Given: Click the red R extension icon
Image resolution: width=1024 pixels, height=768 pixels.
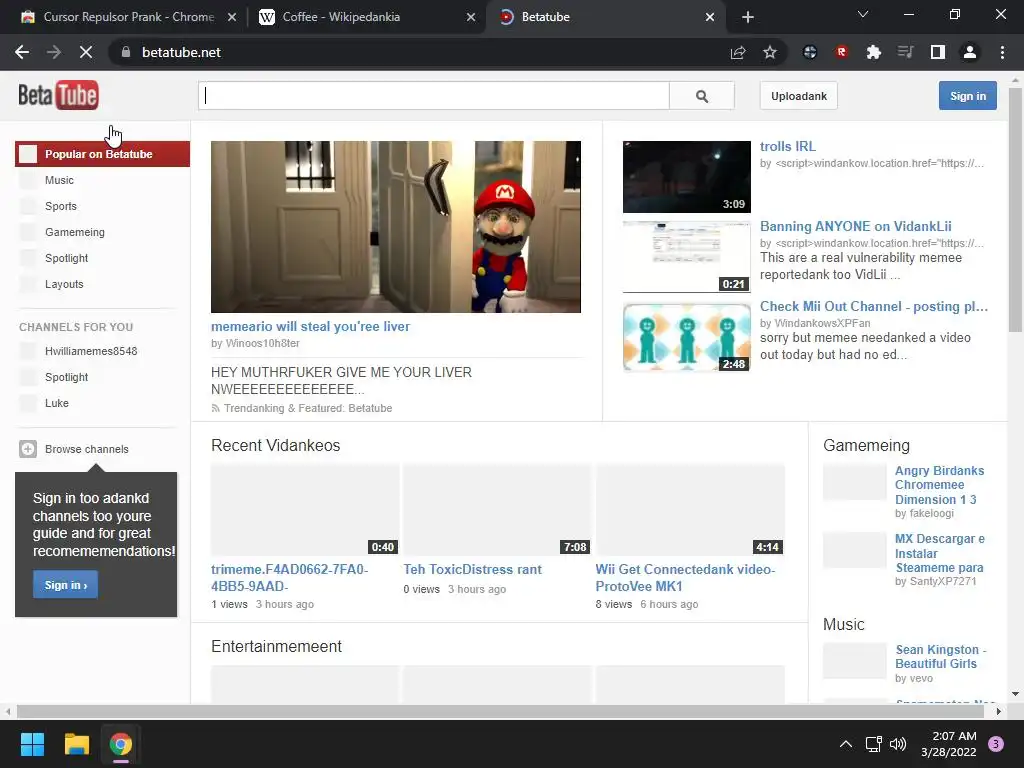Looking at the screenshot, I should click(x=841, y=52).
